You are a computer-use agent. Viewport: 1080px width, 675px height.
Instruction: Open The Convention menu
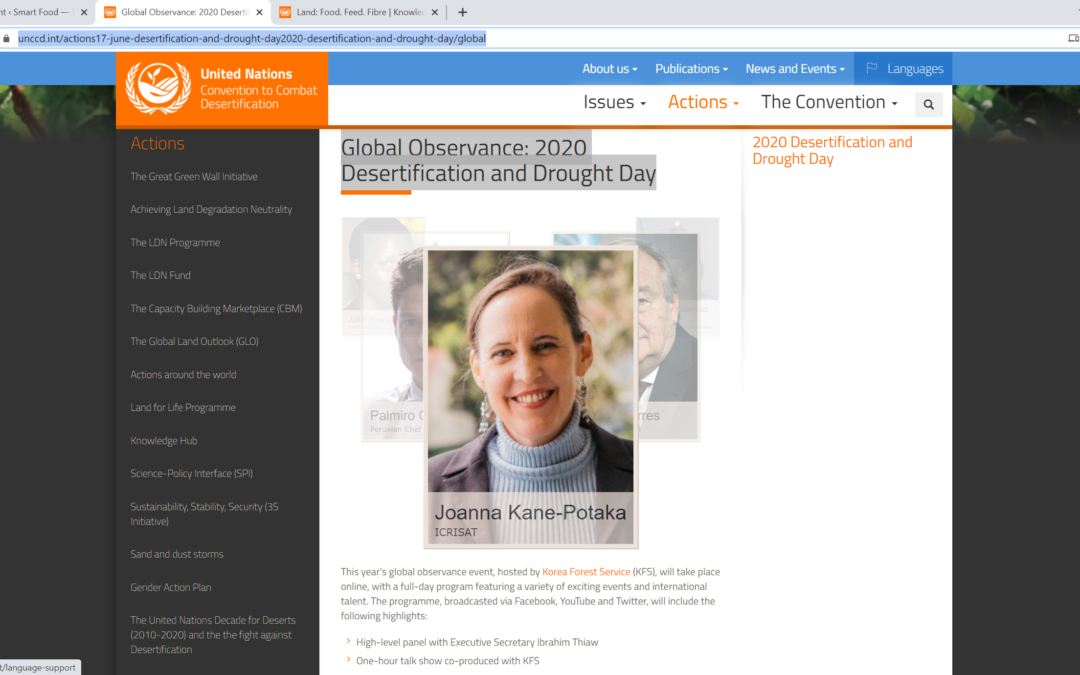point(829,102)
